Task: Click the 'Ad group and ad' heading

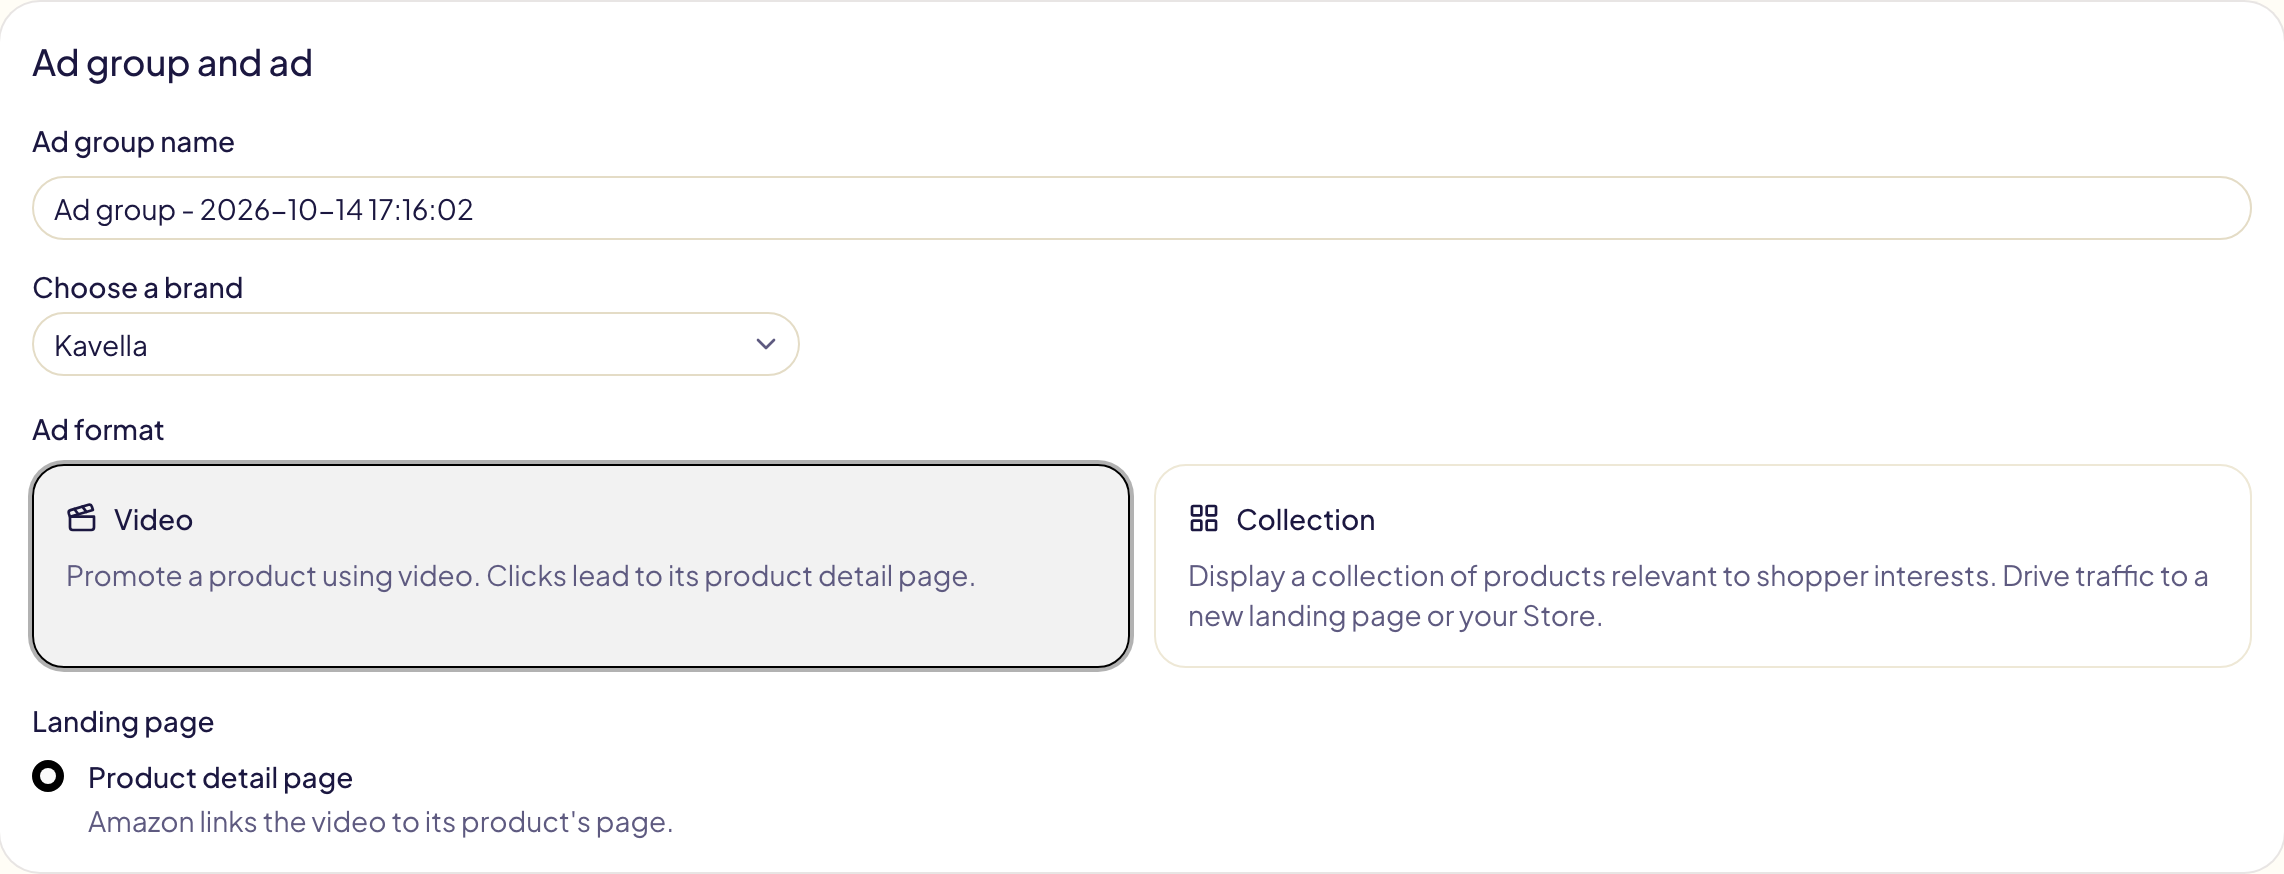Action: click(x=173, y=63)
